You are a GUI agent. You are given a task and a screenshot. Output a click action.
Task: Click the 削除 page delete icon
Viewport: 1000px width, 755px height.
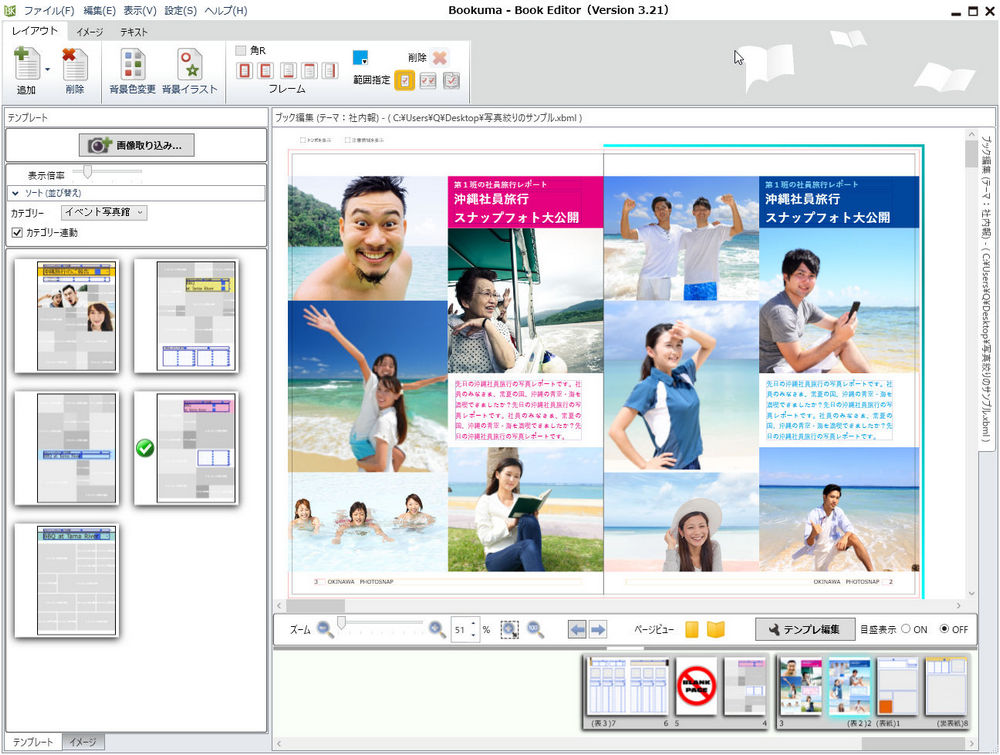pyautogui.click(x=75, y=68)
